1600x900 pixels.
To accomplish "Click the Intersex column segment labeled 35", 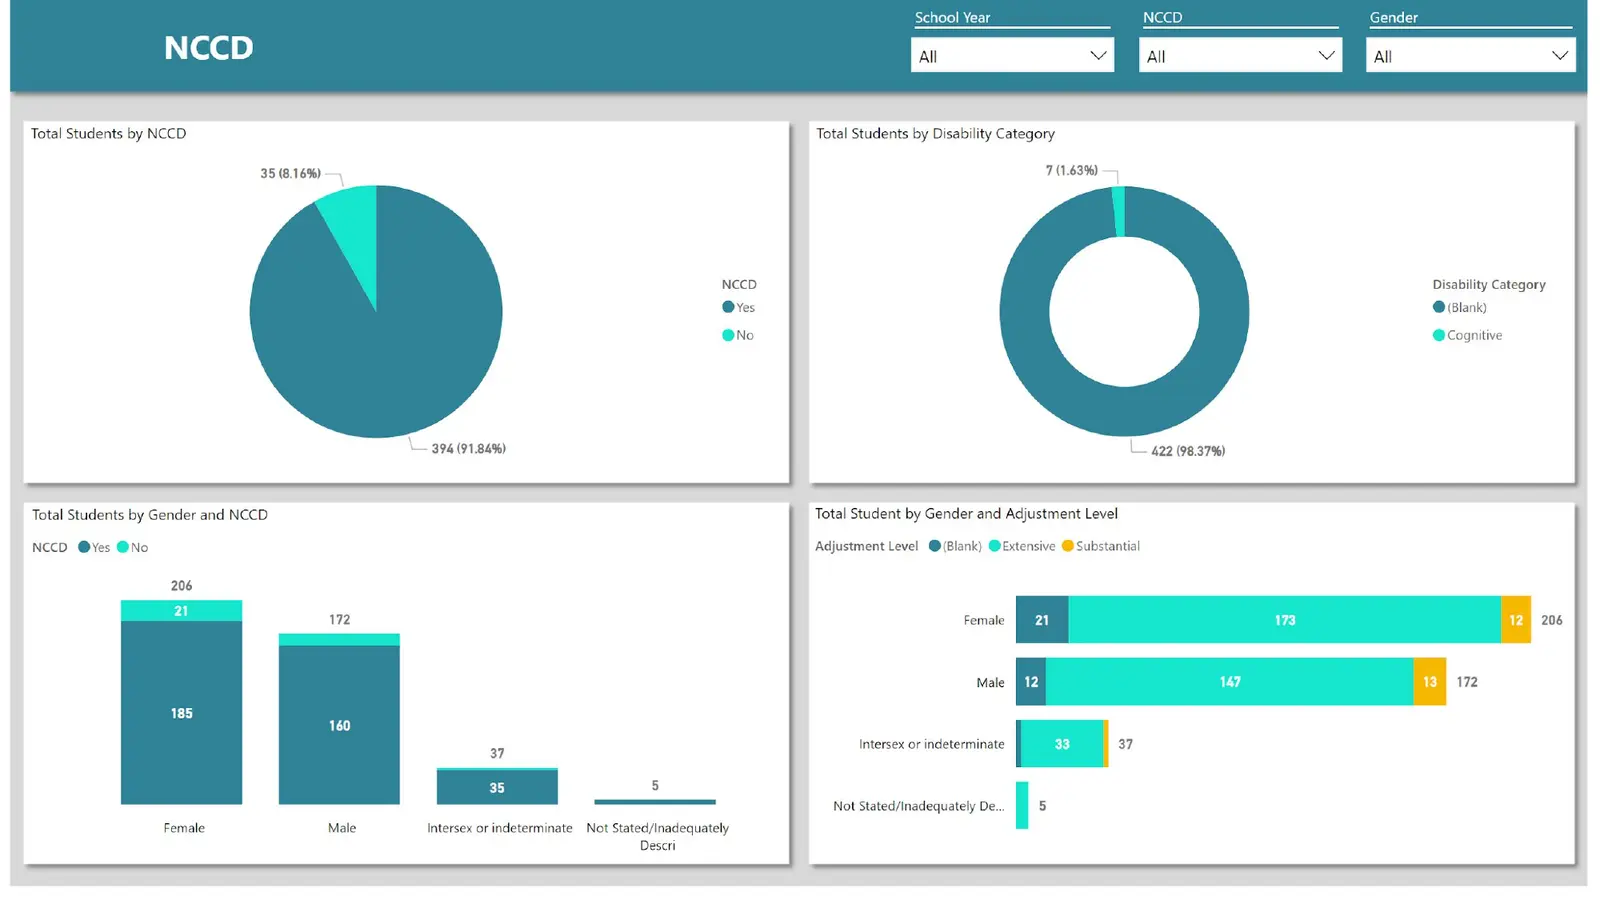I will 497,787.
